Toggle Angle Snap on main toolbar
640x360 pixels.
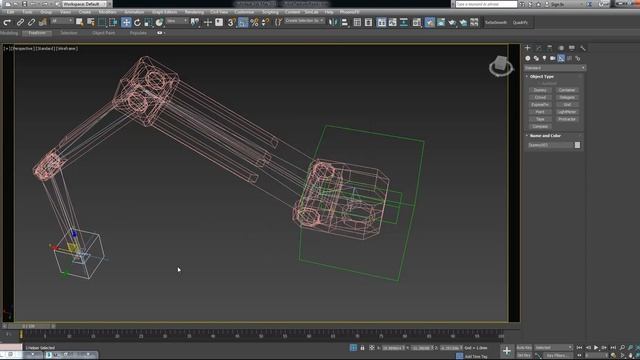[x=242, y=22]
